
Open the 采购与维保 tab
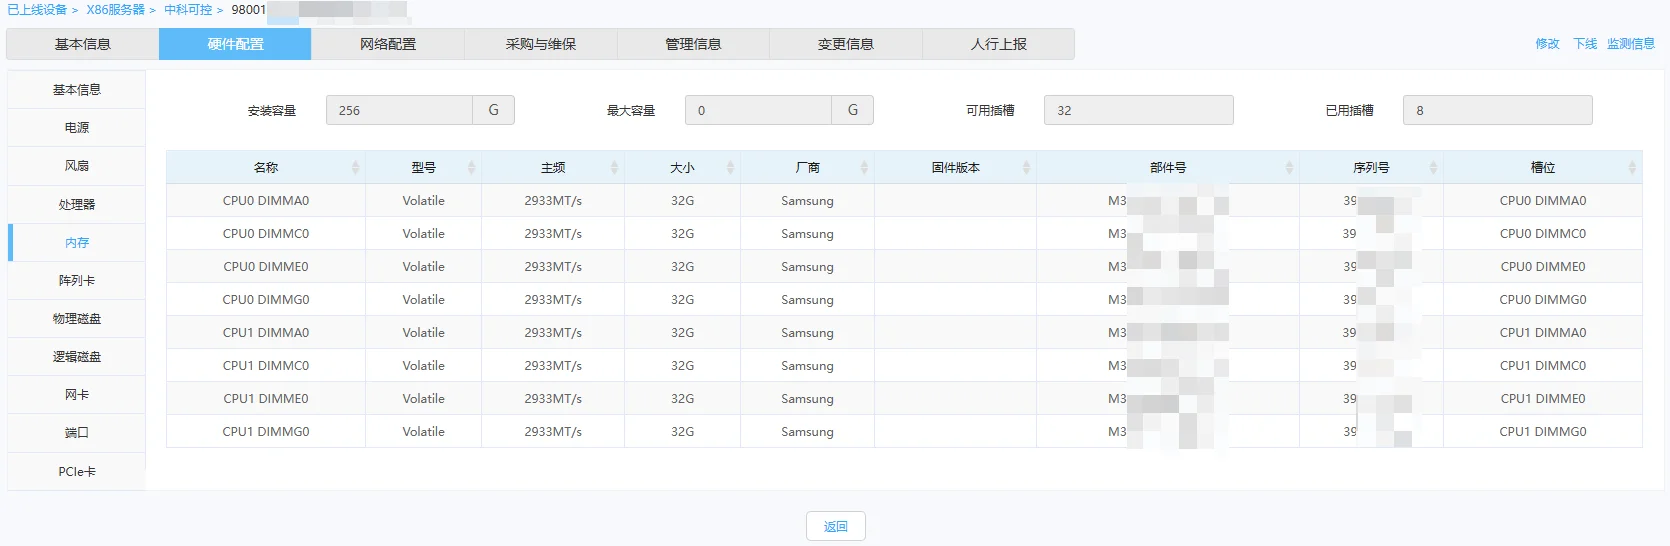click(541, 44)
